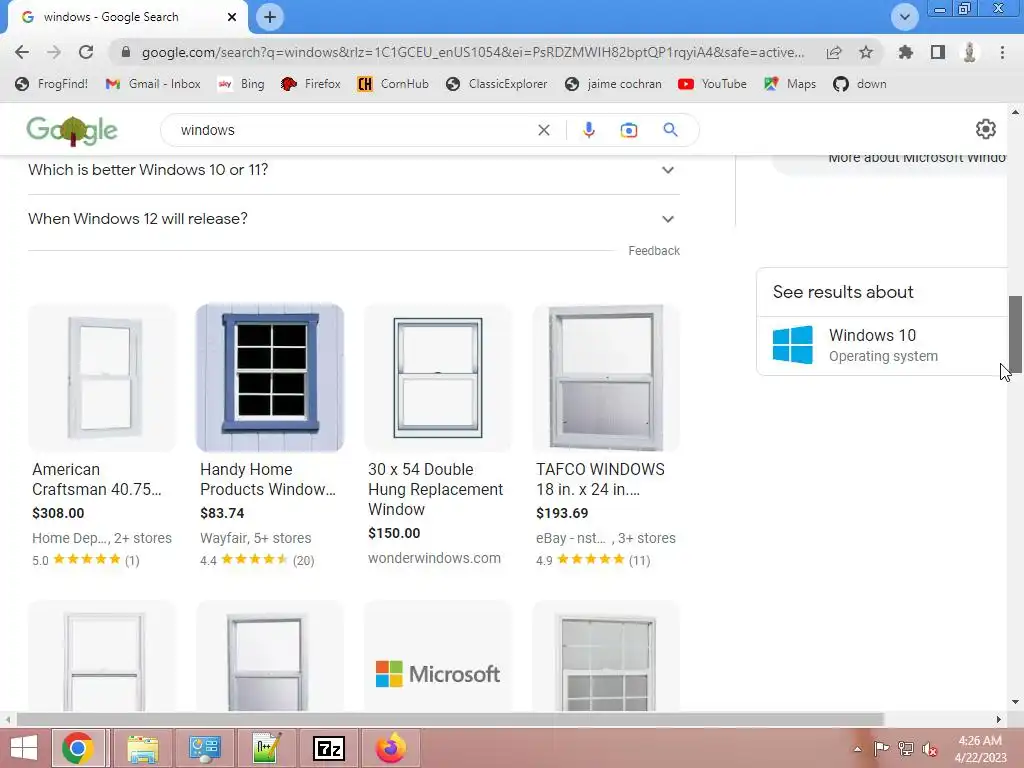Click the page scroll down arrow
This screenshot has width=1024, height=768.
tap(1015, 703)
